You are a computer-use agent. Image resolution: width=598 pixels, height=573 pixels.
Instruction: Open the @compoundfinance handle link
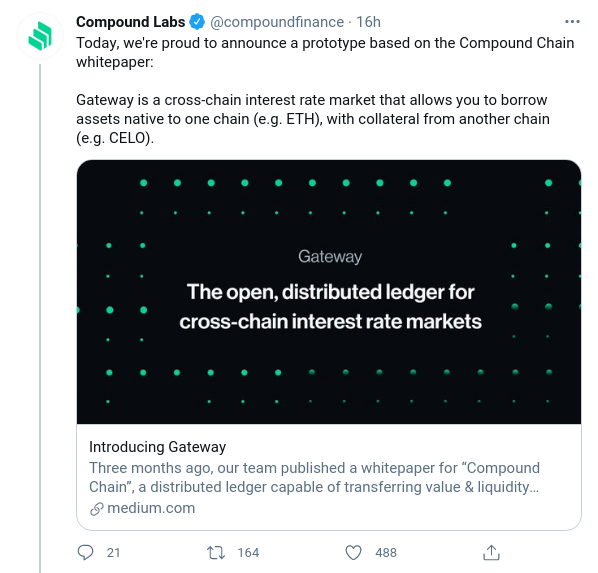(277, 22)
